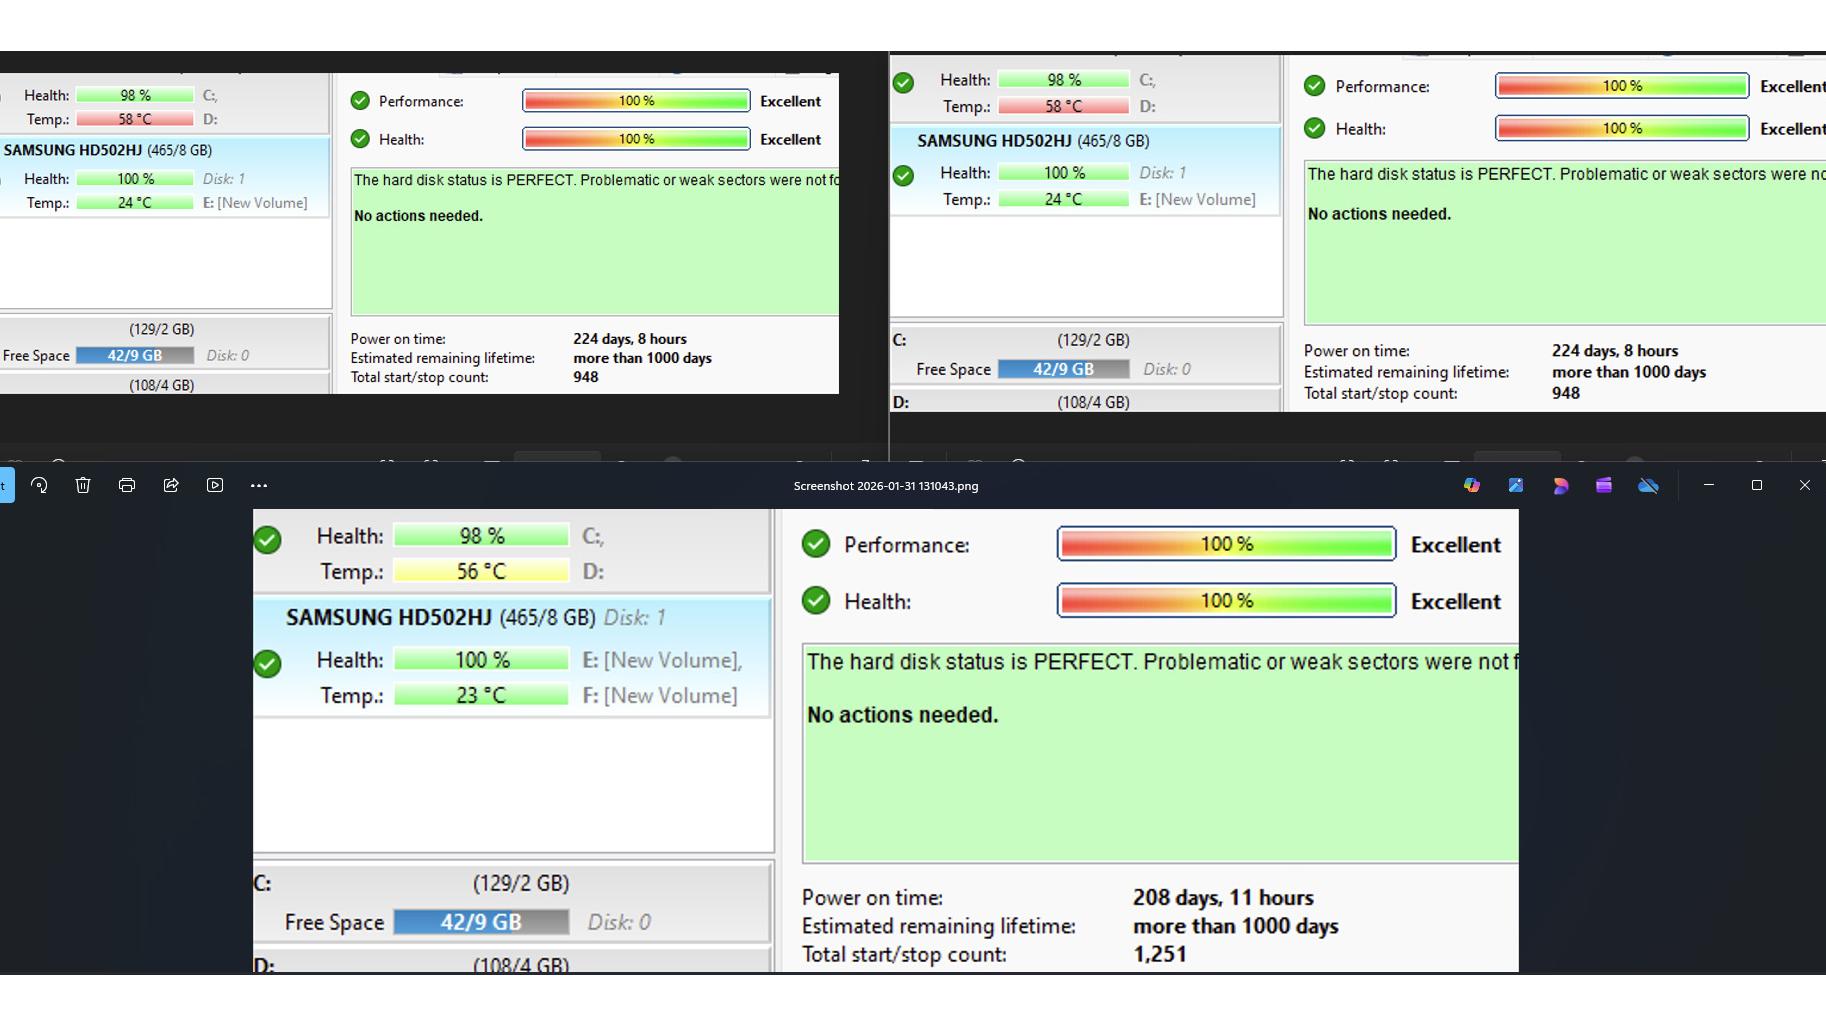This screenshot has width=1826, height=1027.
Task: Click the 1,251 start/stop count value
Action: (x=1160, y=954)
